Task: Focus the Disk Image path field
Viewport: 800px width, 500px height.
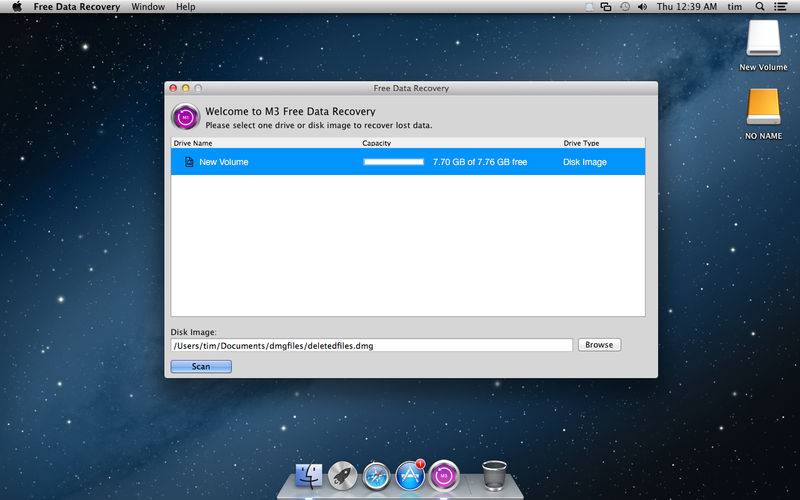Action: (x=372, y=345)
